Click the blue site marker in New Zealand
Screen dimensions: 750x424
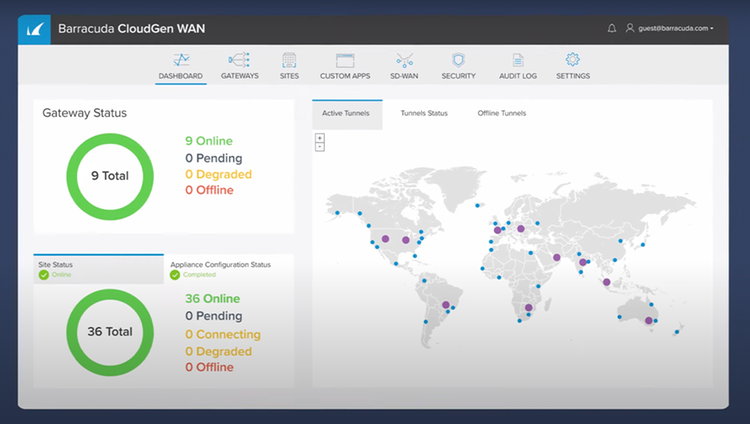click(x=677, y=332)
